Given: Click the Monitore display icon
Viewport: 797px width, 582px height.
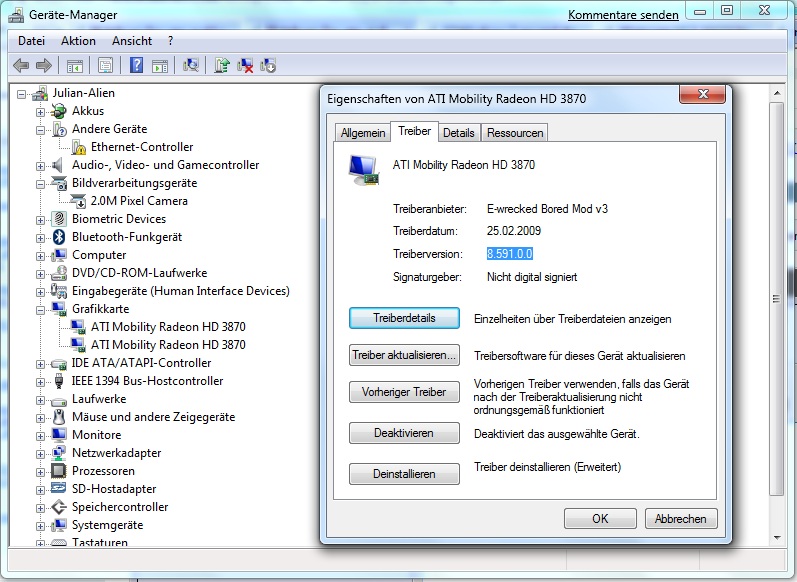Looking at the screenshot, I should 59,435.
